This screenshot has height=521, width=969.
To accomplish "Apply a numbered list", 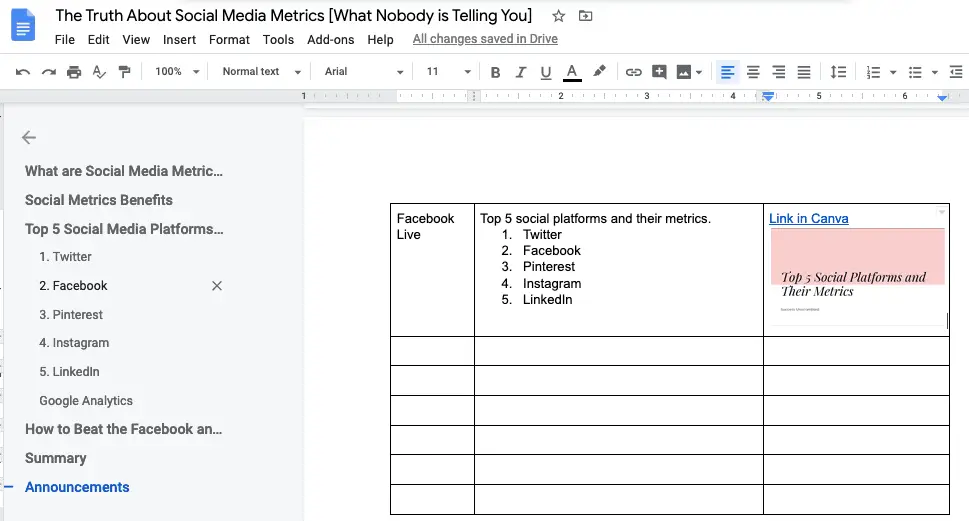I will click(x=873, y=72).
